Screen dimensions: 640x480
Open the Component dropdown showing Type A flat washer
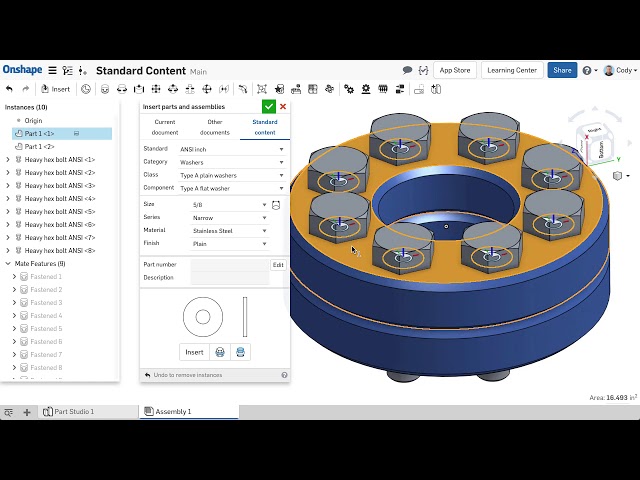pos(231,189)
